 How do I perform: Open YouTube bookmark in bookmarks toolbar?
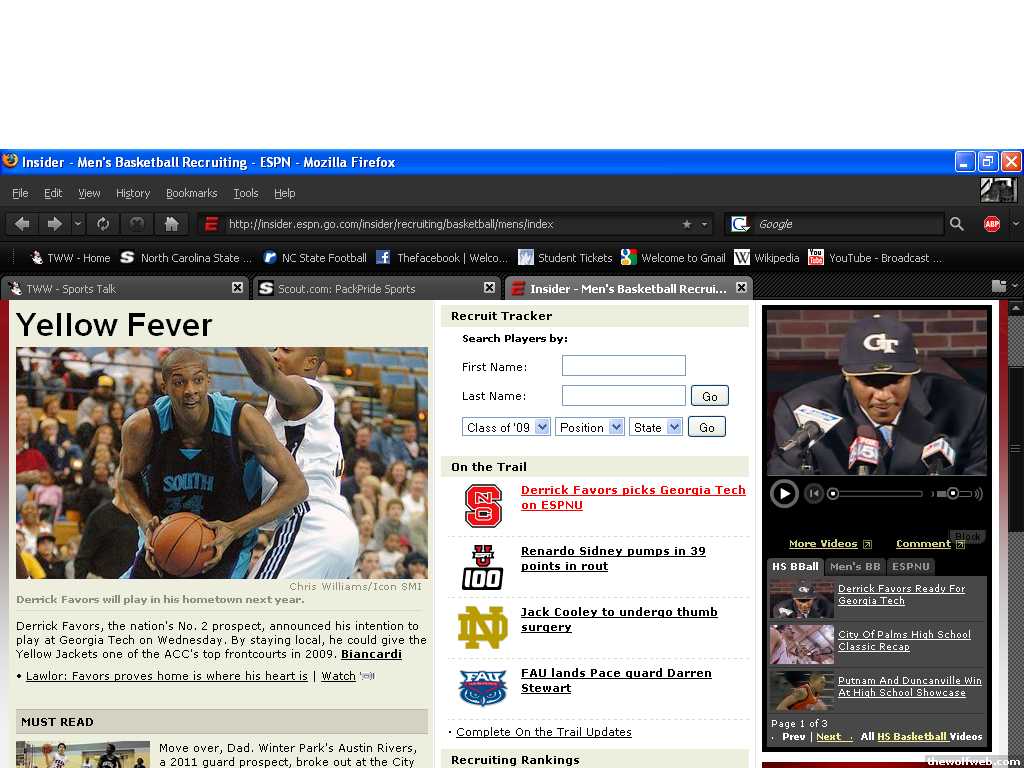(x=875, y=258)
